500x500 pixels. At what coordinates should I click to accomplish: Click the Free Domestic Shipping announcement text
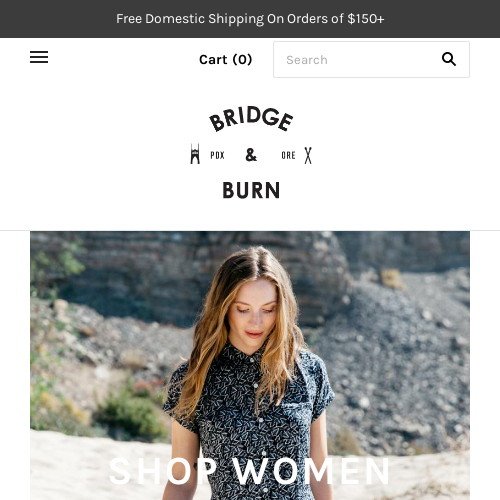[x=250, y=19]
